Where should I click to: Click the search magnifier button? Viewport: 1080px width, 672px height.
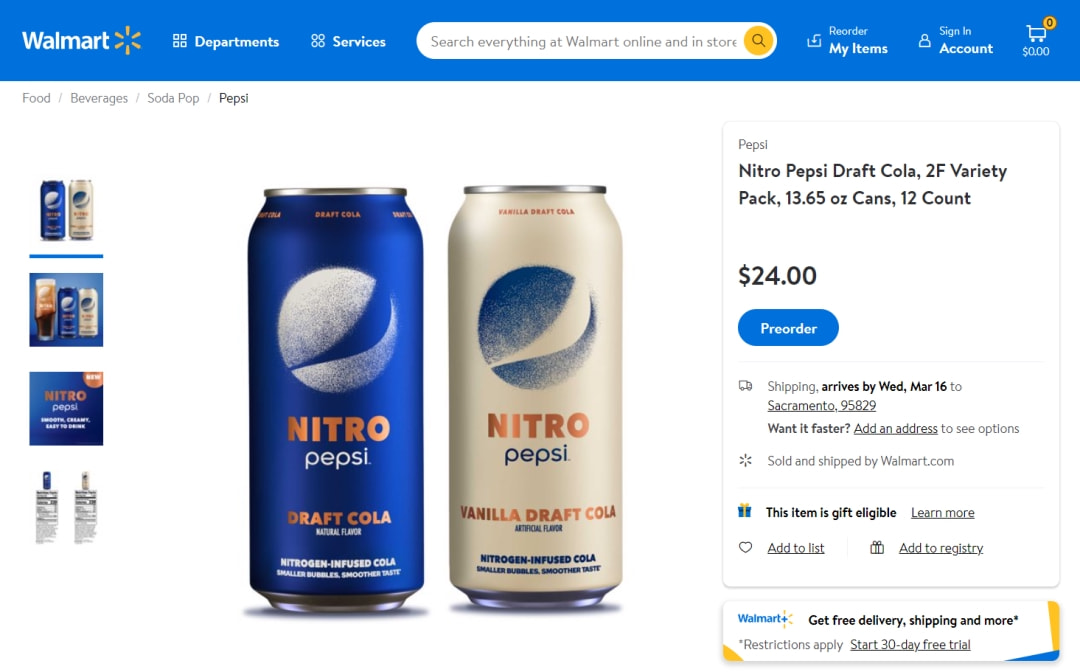[758, 41]
